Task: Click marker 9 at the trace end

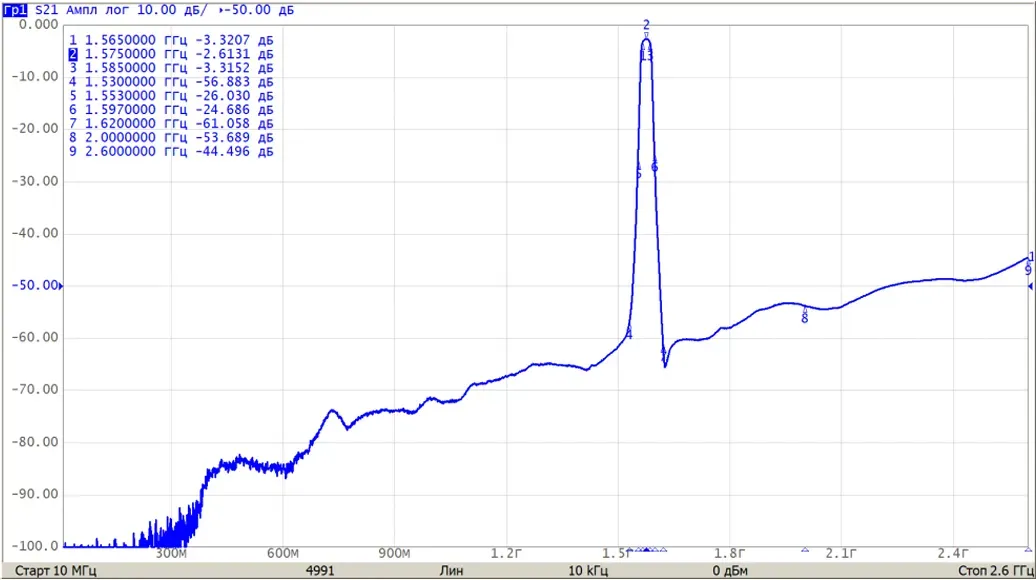Action: (1028, 270)
